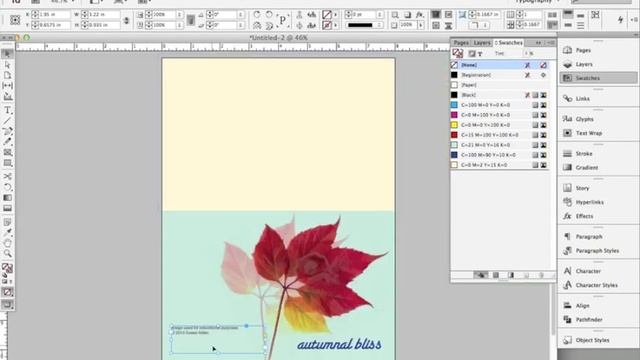Click the Apply None button in toolbox
Screen dimensions: 640x360
coord(7,292)
